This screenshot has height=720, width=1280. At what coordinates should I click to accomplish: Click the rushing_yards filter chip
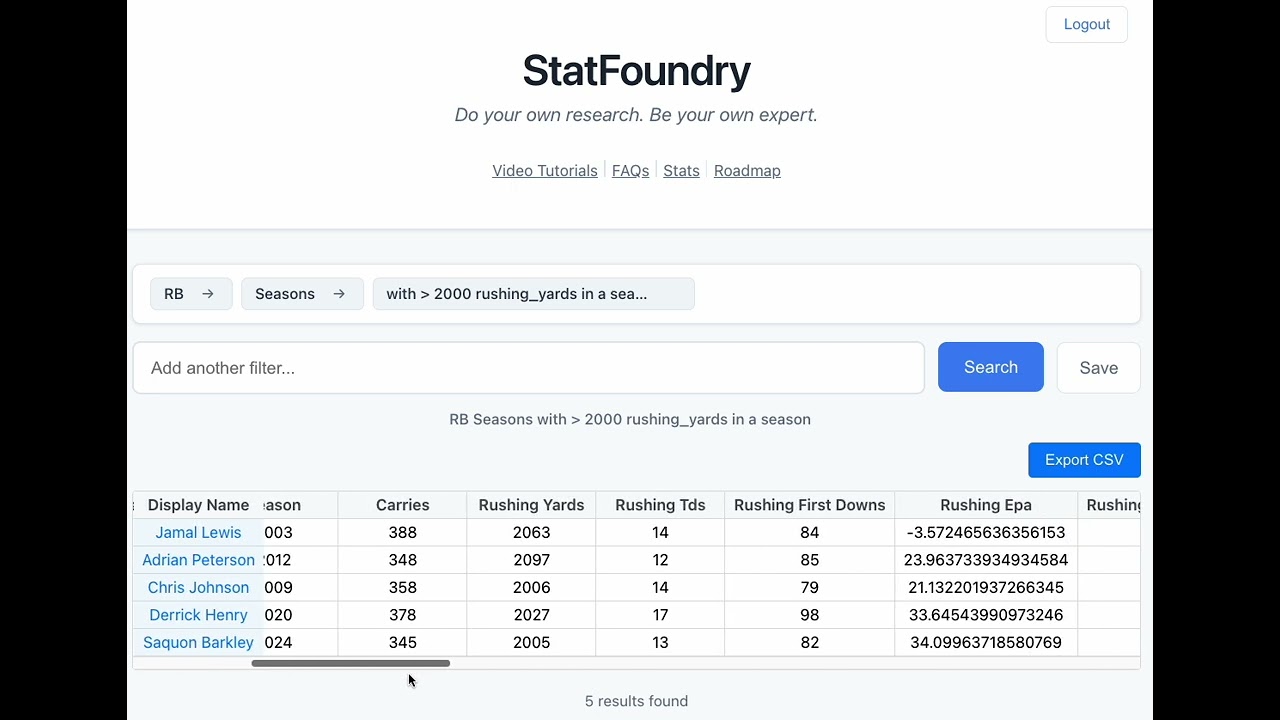(533, 294)
